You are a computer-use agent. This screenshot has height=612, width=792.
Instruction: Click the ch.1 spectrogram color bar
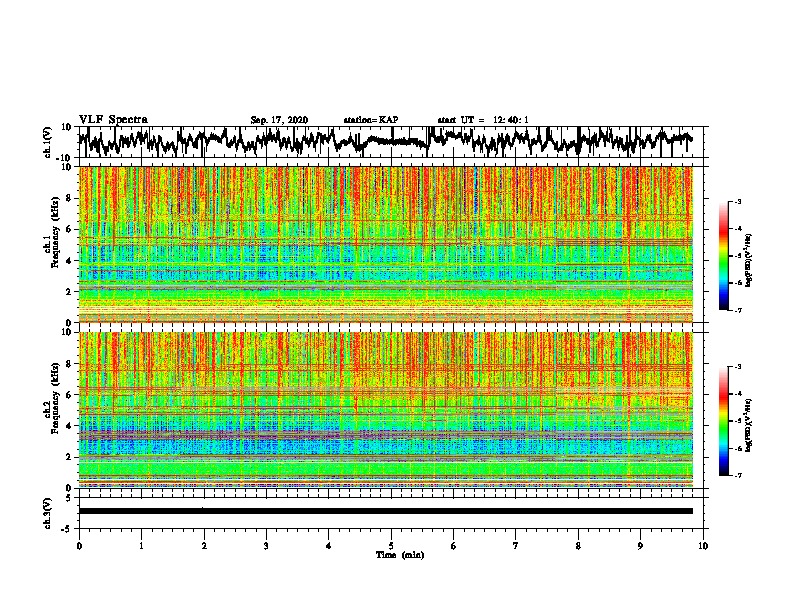[723, 256]
